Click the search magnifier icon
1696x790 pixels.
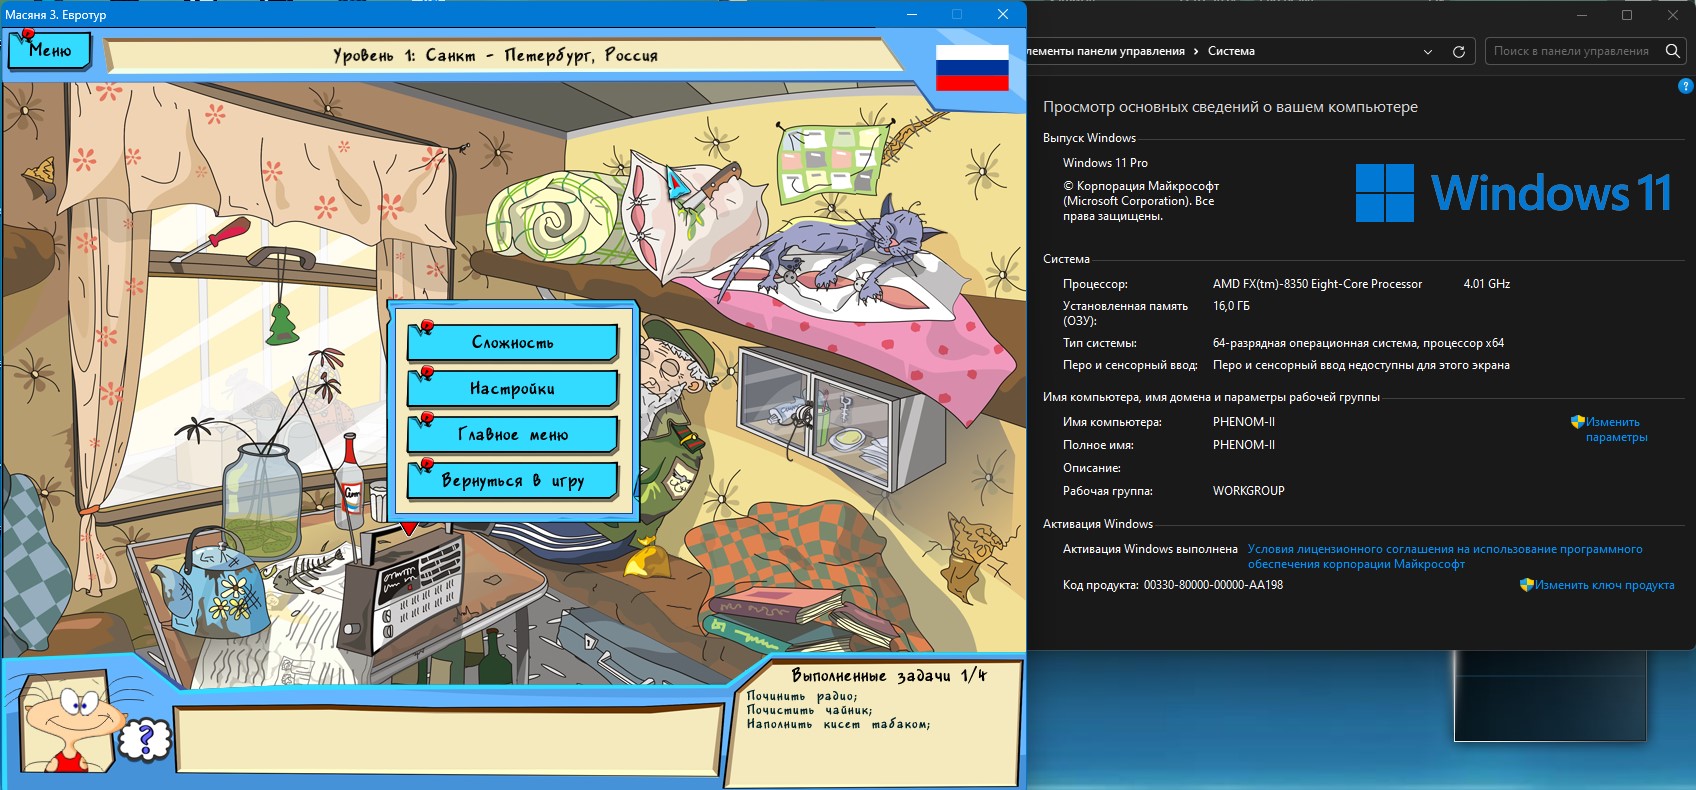[x=1672, y=51]
